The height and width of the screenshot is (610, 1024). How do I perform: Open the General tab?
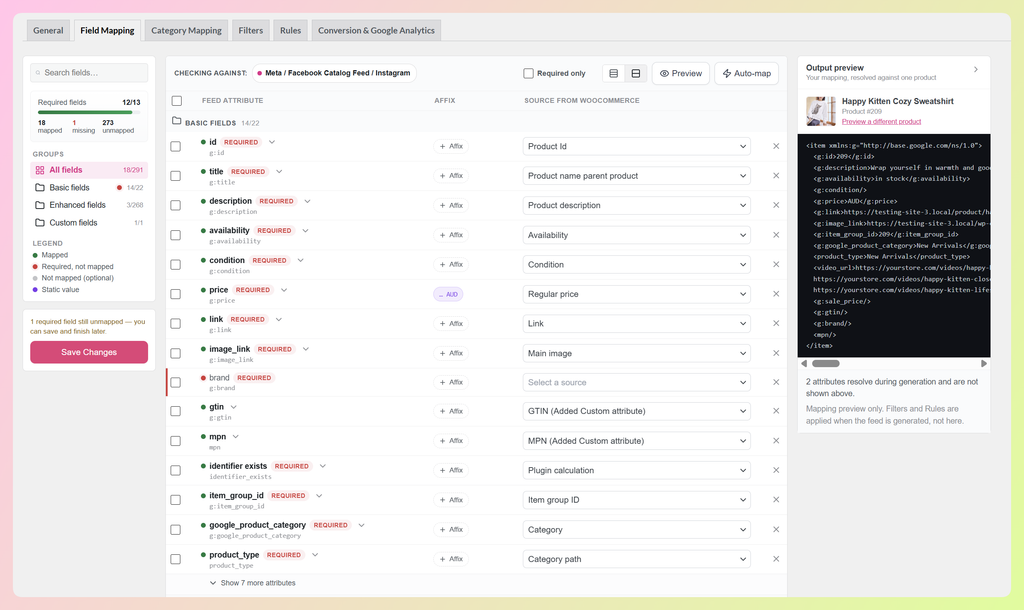click(48, 30)
